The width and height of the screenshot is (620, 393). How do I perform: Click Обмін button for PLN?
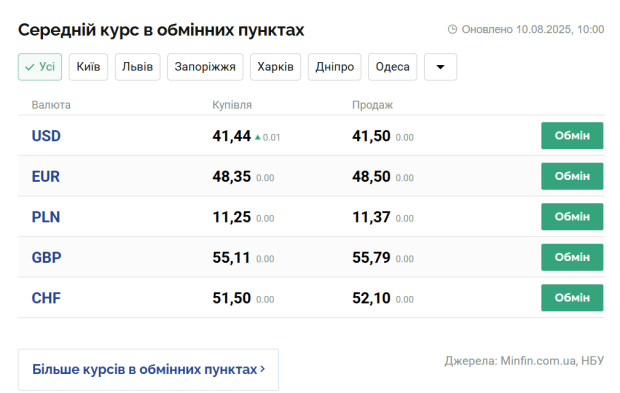pos(572,217)
